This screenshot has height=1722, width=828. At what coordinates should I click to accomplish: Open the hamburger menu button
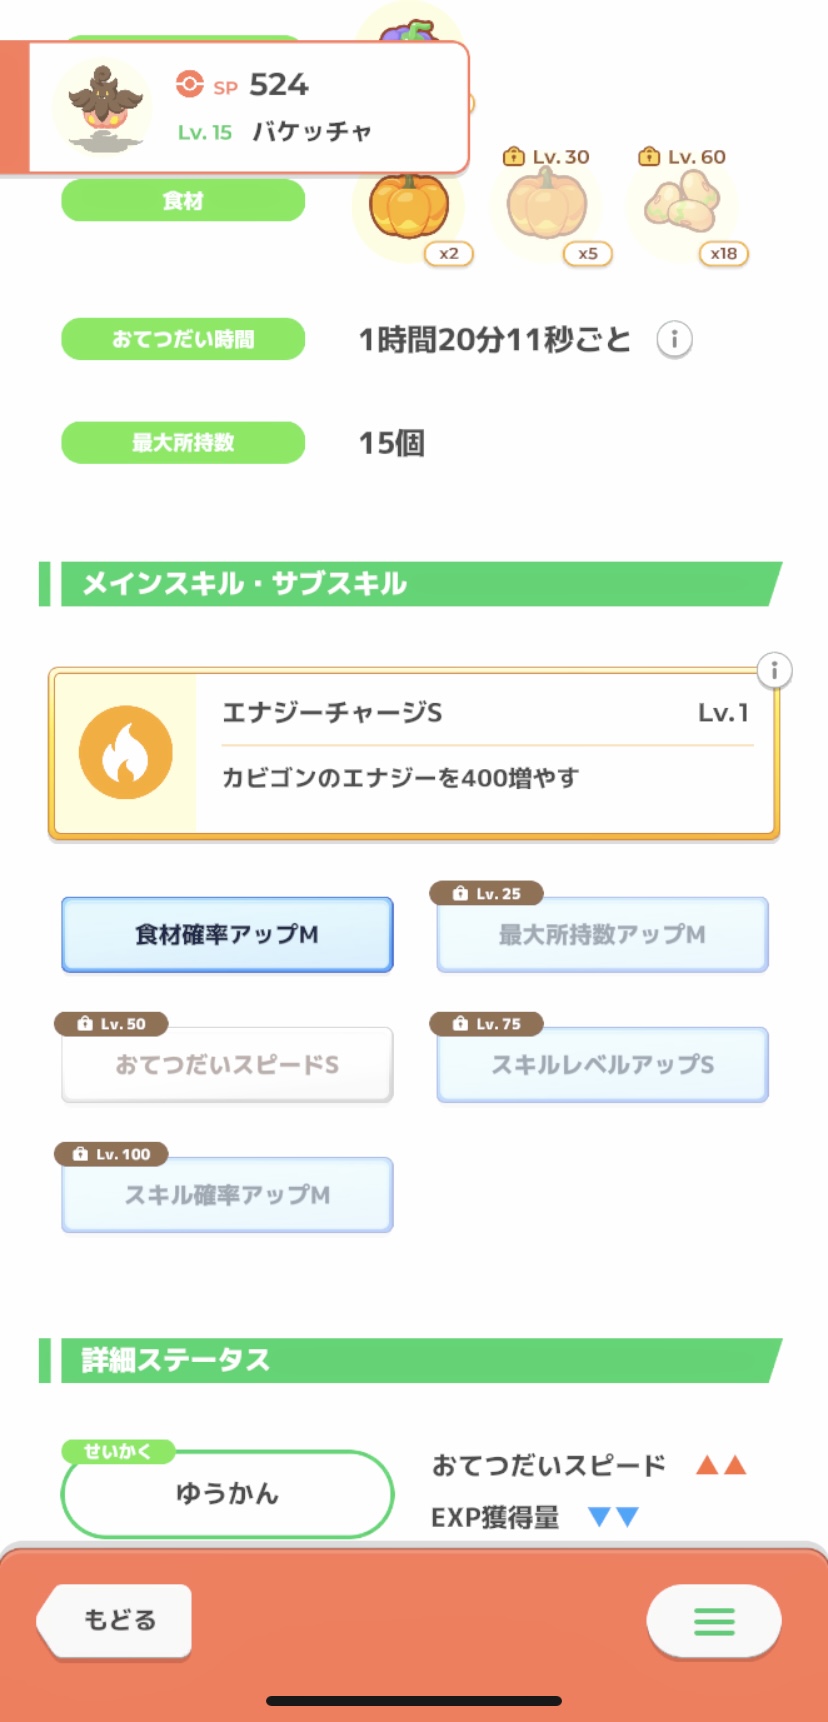(x=713, y=1621)
